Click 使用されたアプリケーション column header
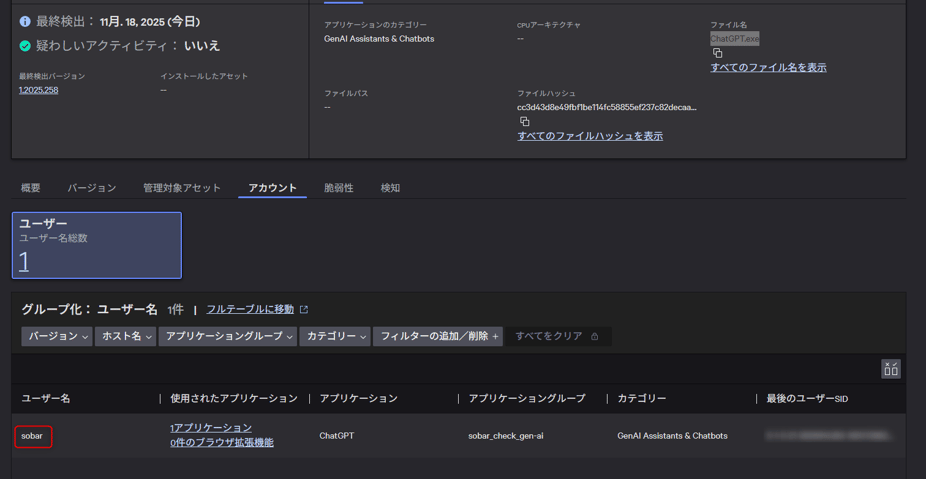The image size is (926, 479). tap(234, 399)
